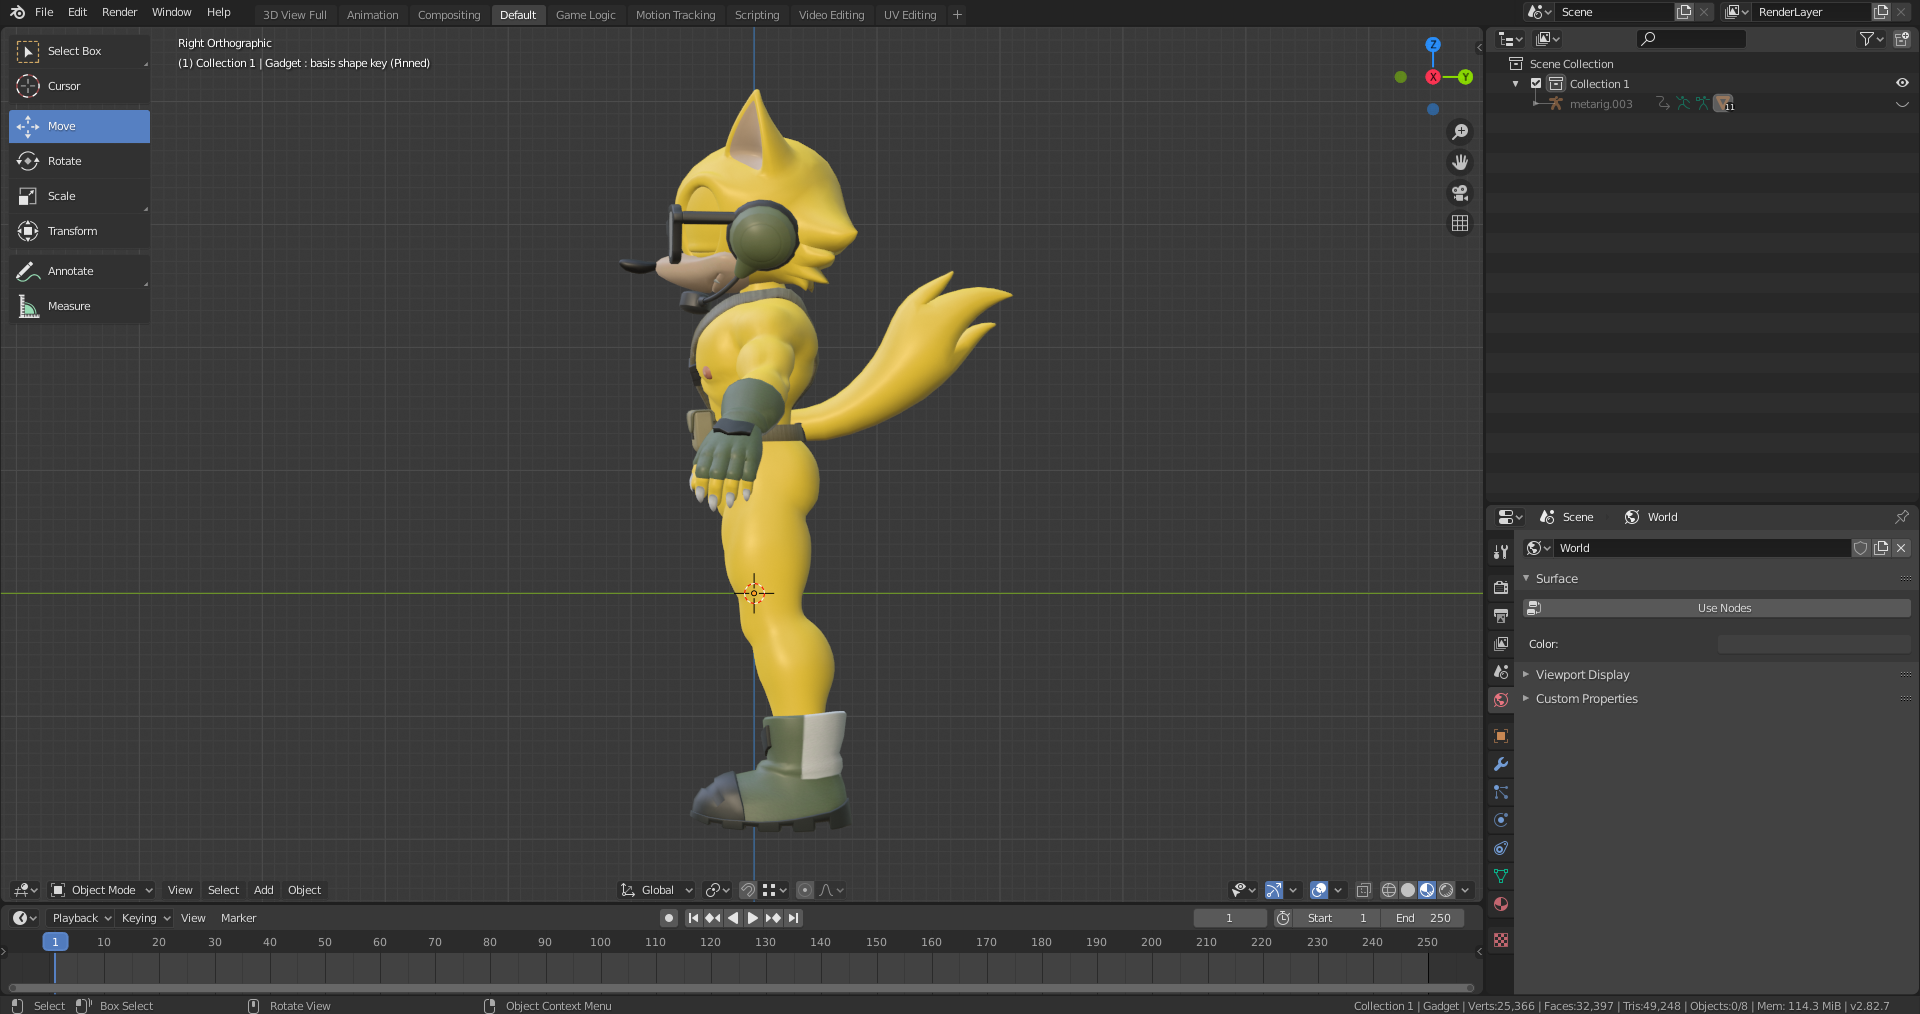Switch to the UV Editing workspace tab
The width and height of the screenshot is (1920, 1014).
pos(910,15)
